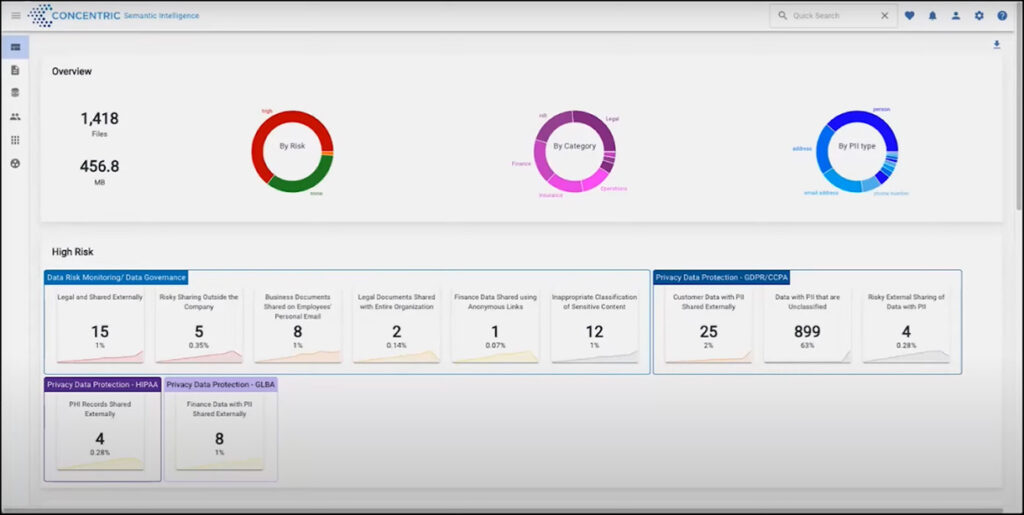Open the users group icon in sidebar
The width and height of the screenshot is (1024, 515).
point(15,117)
